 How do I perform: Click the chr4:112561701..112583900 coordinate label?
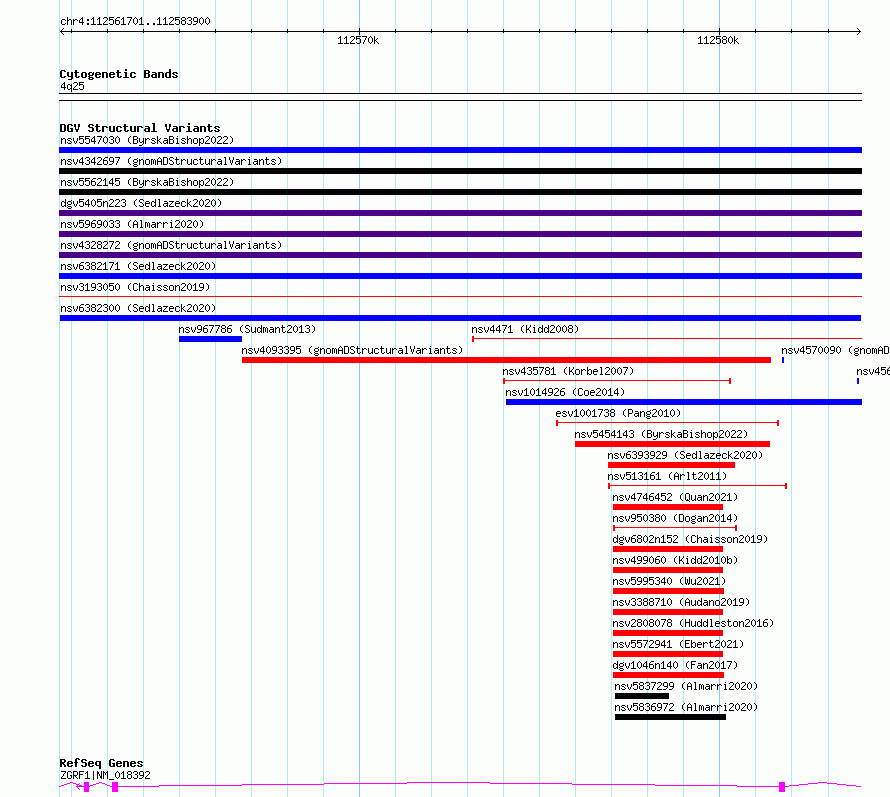click(x=135, y=22)
